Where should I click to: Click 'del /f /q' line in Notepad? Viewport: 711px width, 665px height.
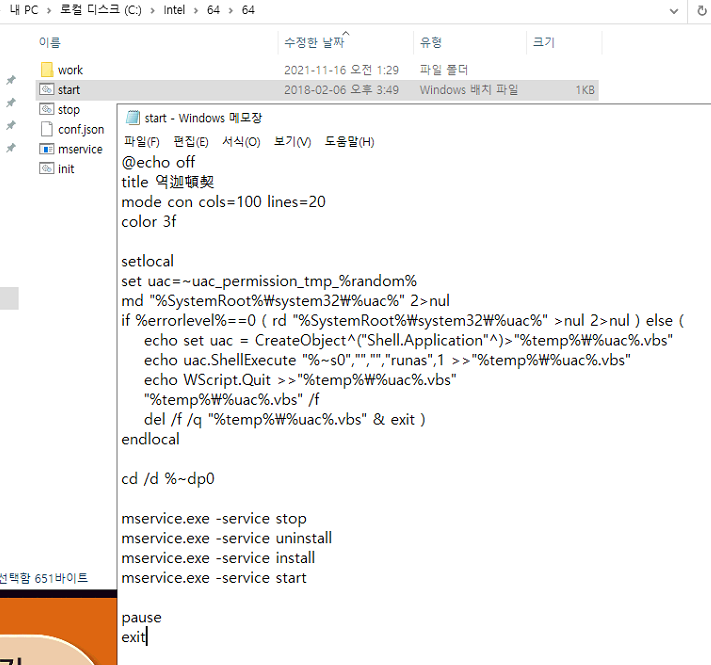285,420
